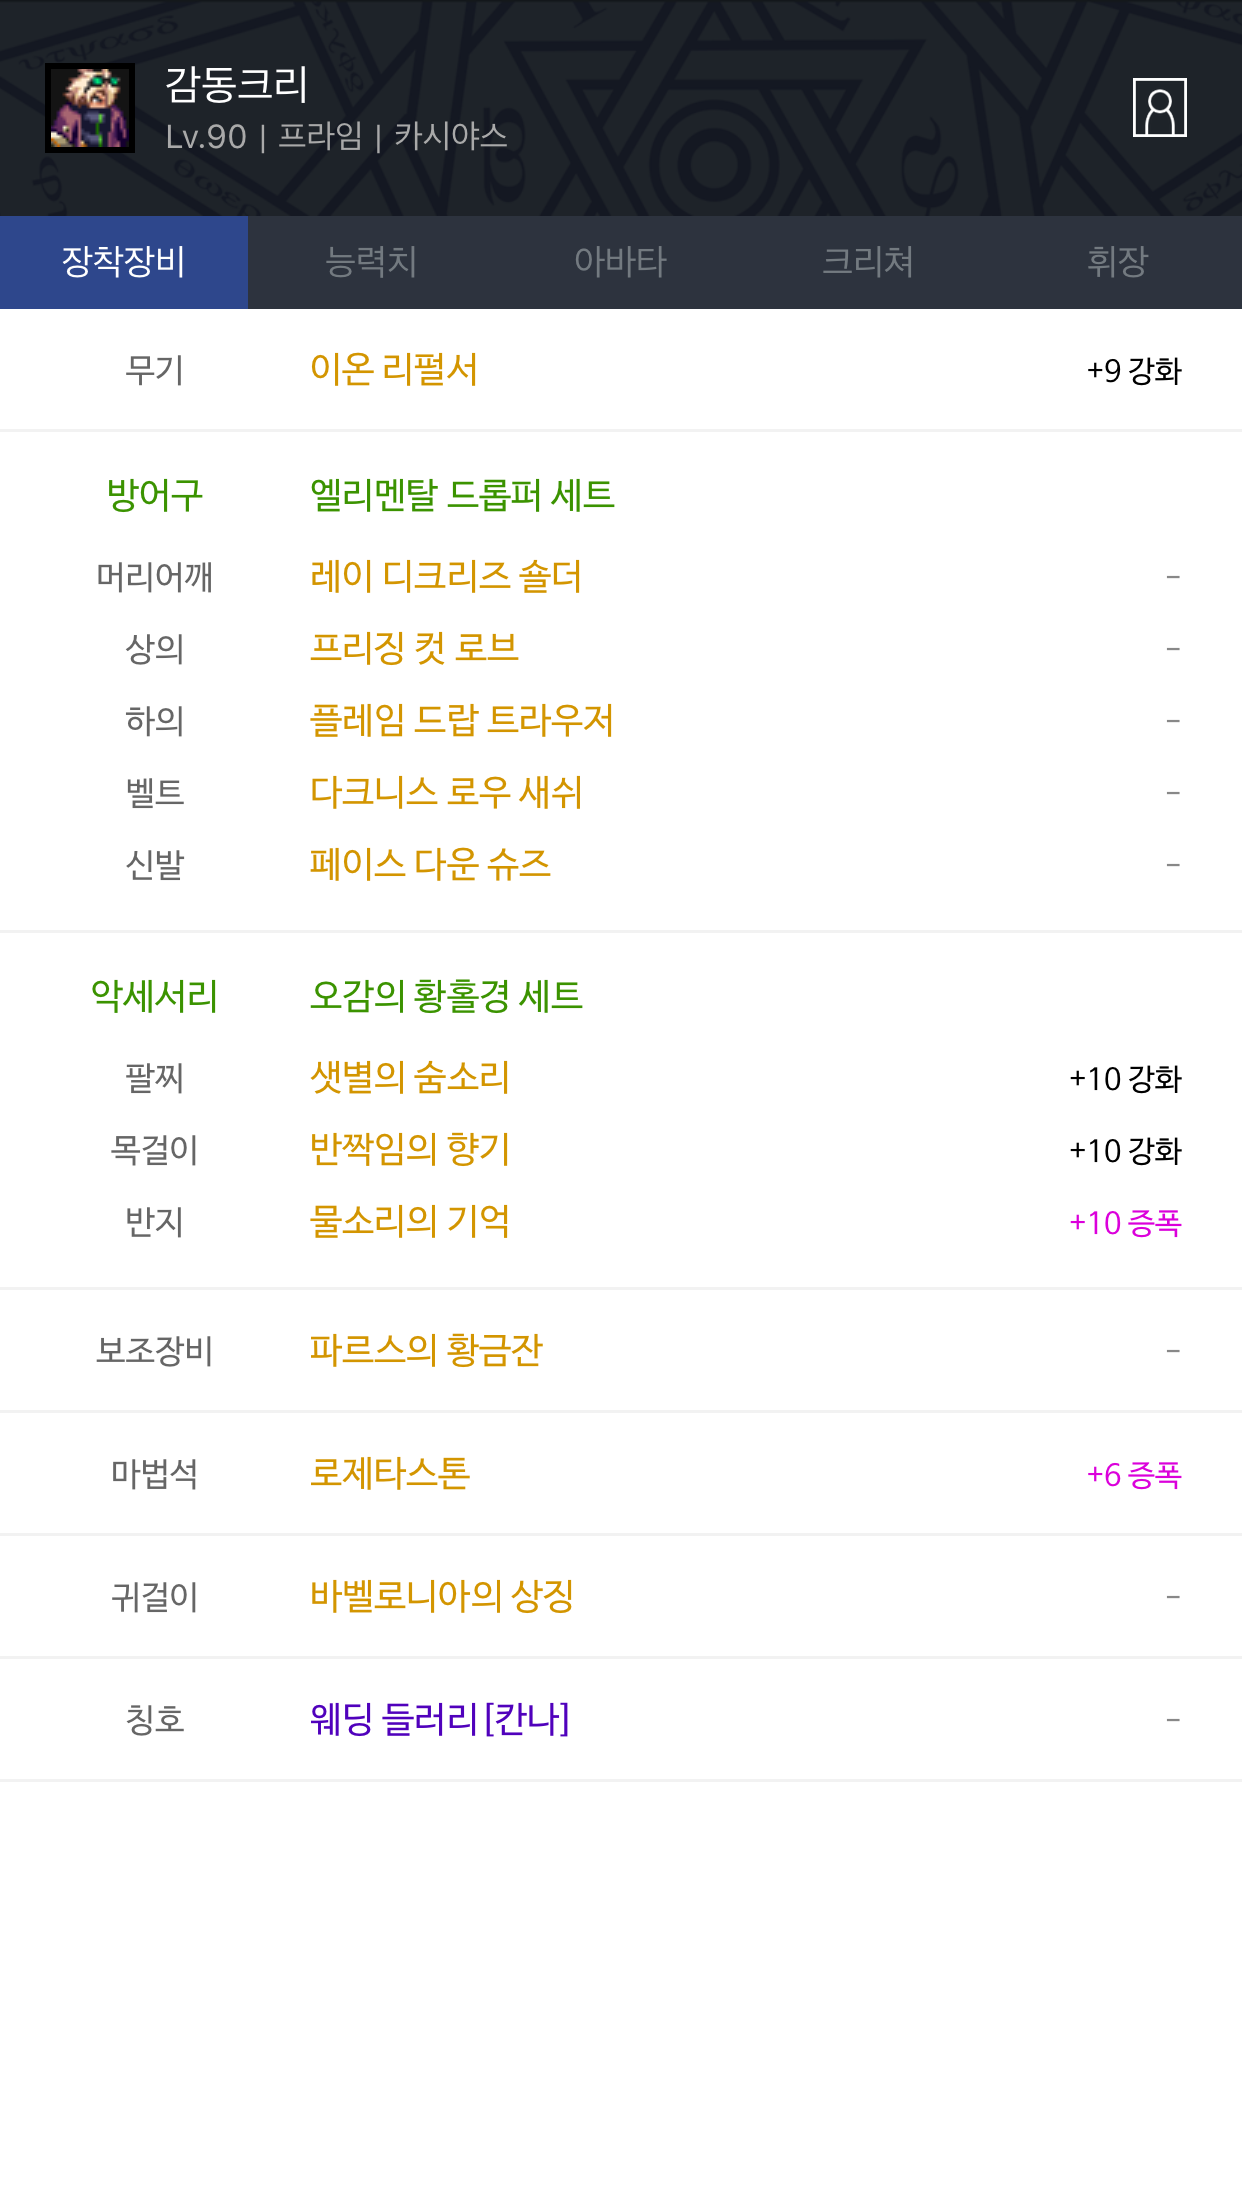Viewport: 1242px width, 2208px height.
Task: Open the 오감의 황홀경 세트 accessory set
Action: tap(446, 996)
